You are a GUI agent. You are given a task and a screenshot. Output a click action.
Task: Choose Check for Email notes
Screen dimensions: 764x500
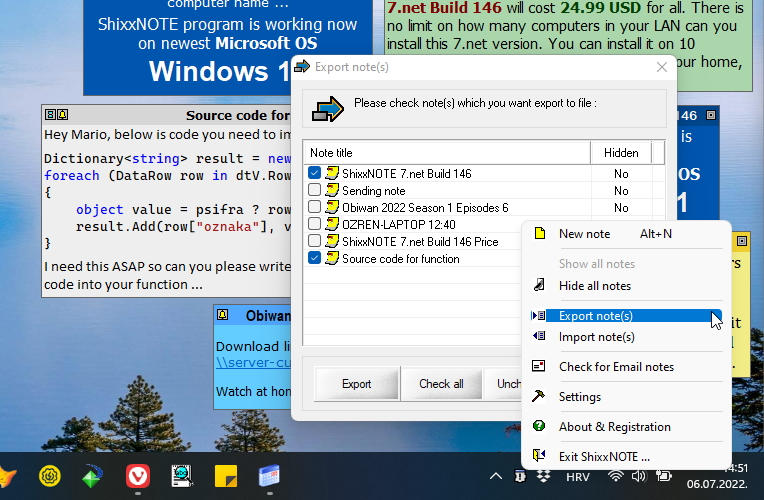click(627, 367)
